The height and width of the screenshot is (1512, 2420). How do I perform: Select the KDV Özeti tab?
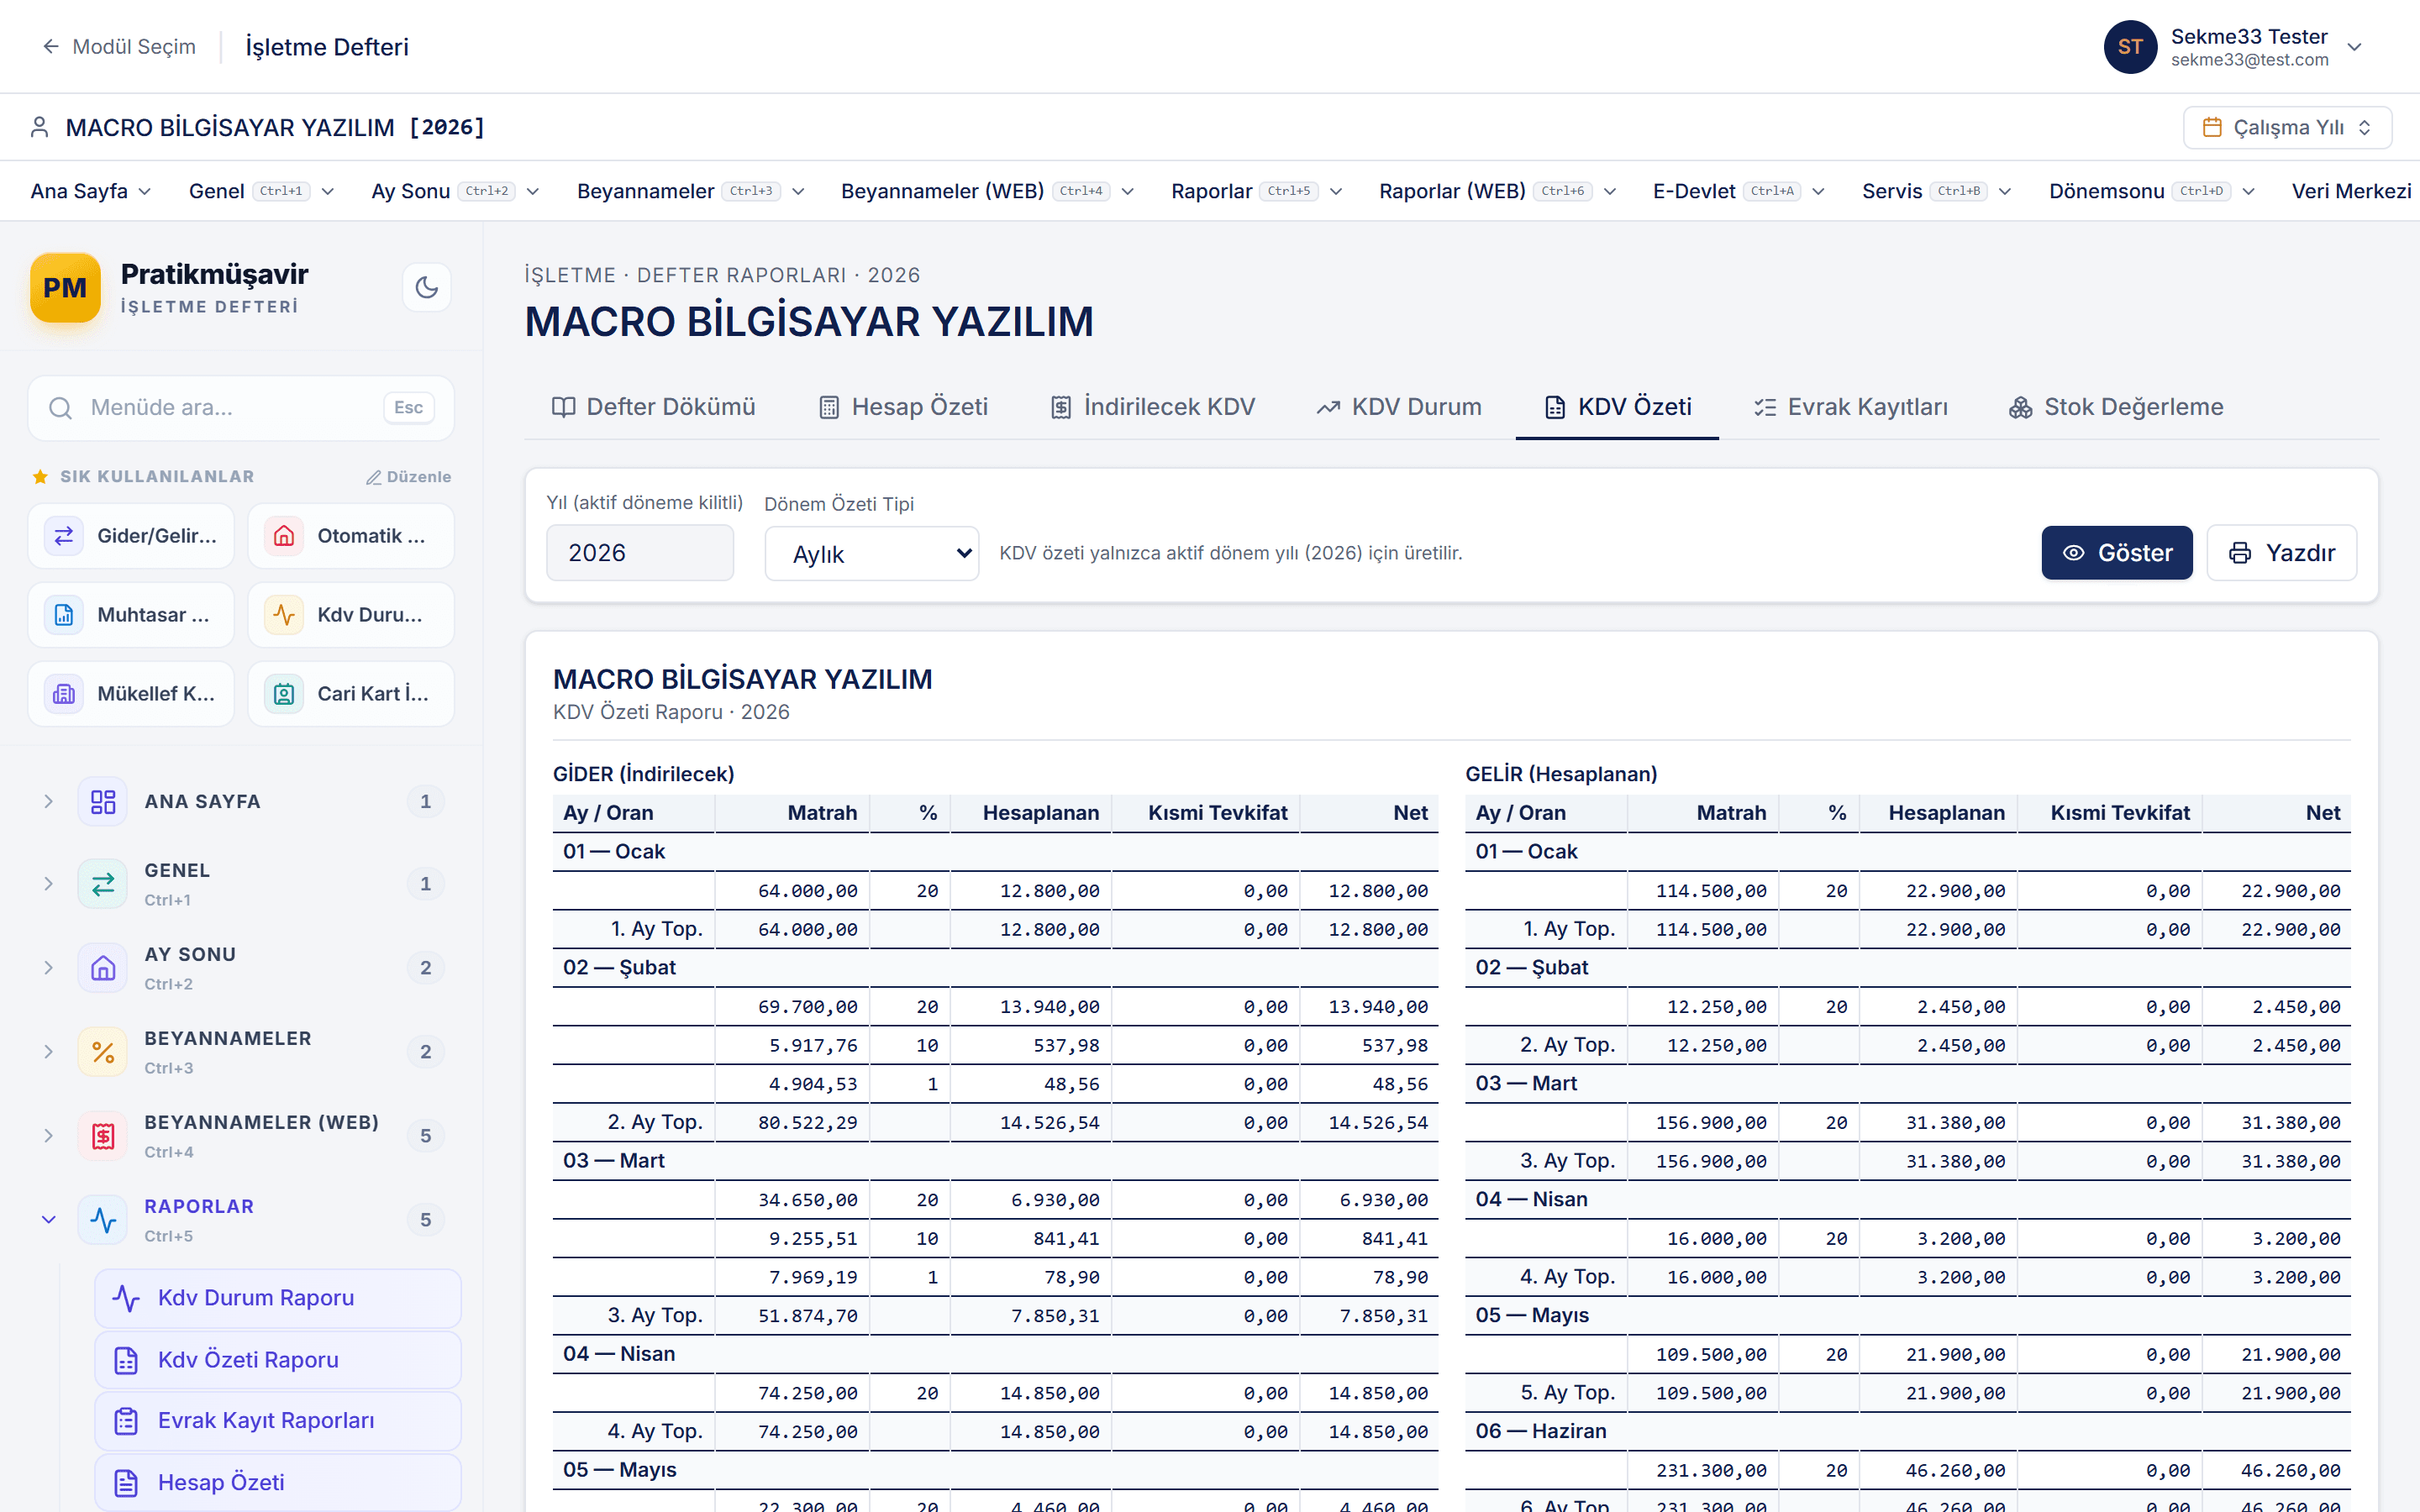click(x=1618, y=407)
